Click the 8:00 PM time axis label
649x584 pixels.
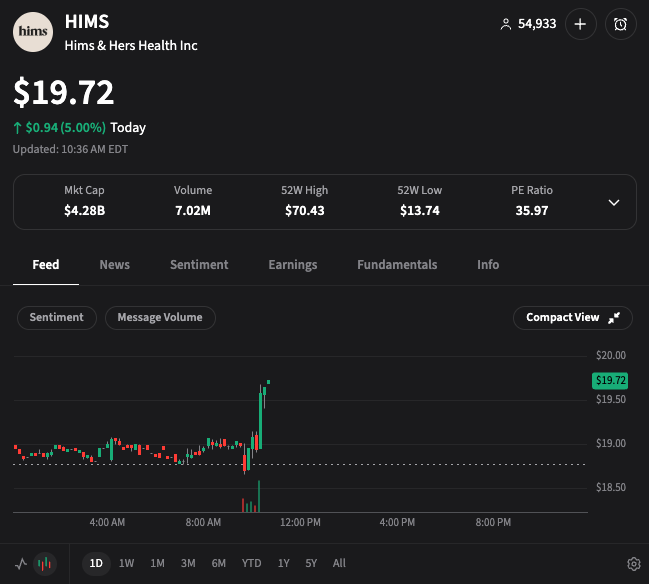[x=493, y=522]
